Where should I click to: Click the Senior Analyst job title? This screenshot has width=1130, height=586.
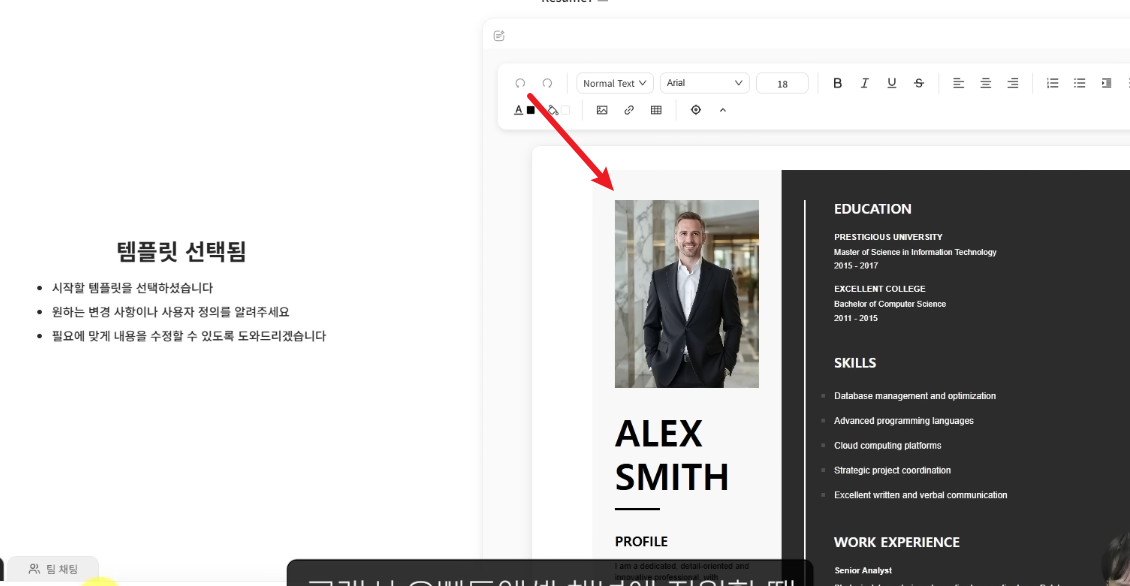(x=863, y=570)
